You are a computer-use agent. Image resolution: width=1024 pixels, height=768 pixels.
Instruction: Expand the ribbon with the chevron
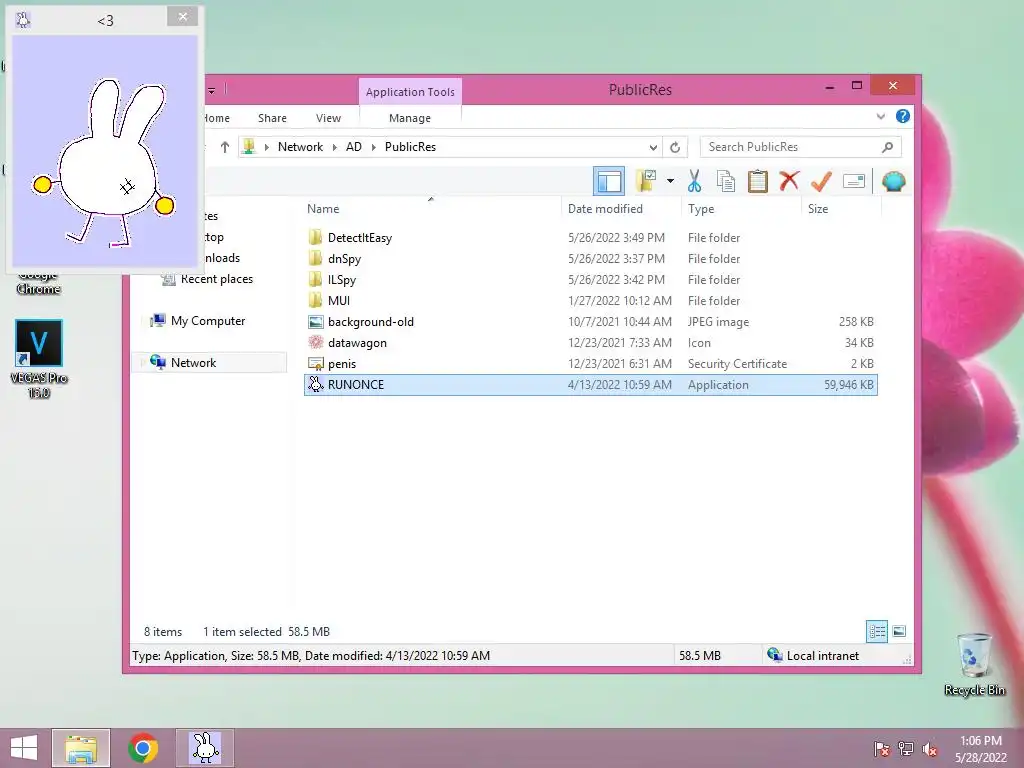coord(881,117)
